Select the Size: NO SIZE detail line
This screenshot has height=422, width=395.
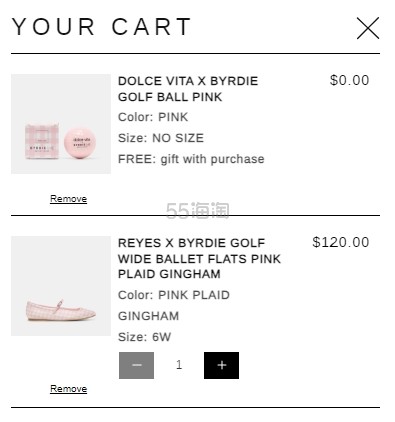[x=161, y=138]
